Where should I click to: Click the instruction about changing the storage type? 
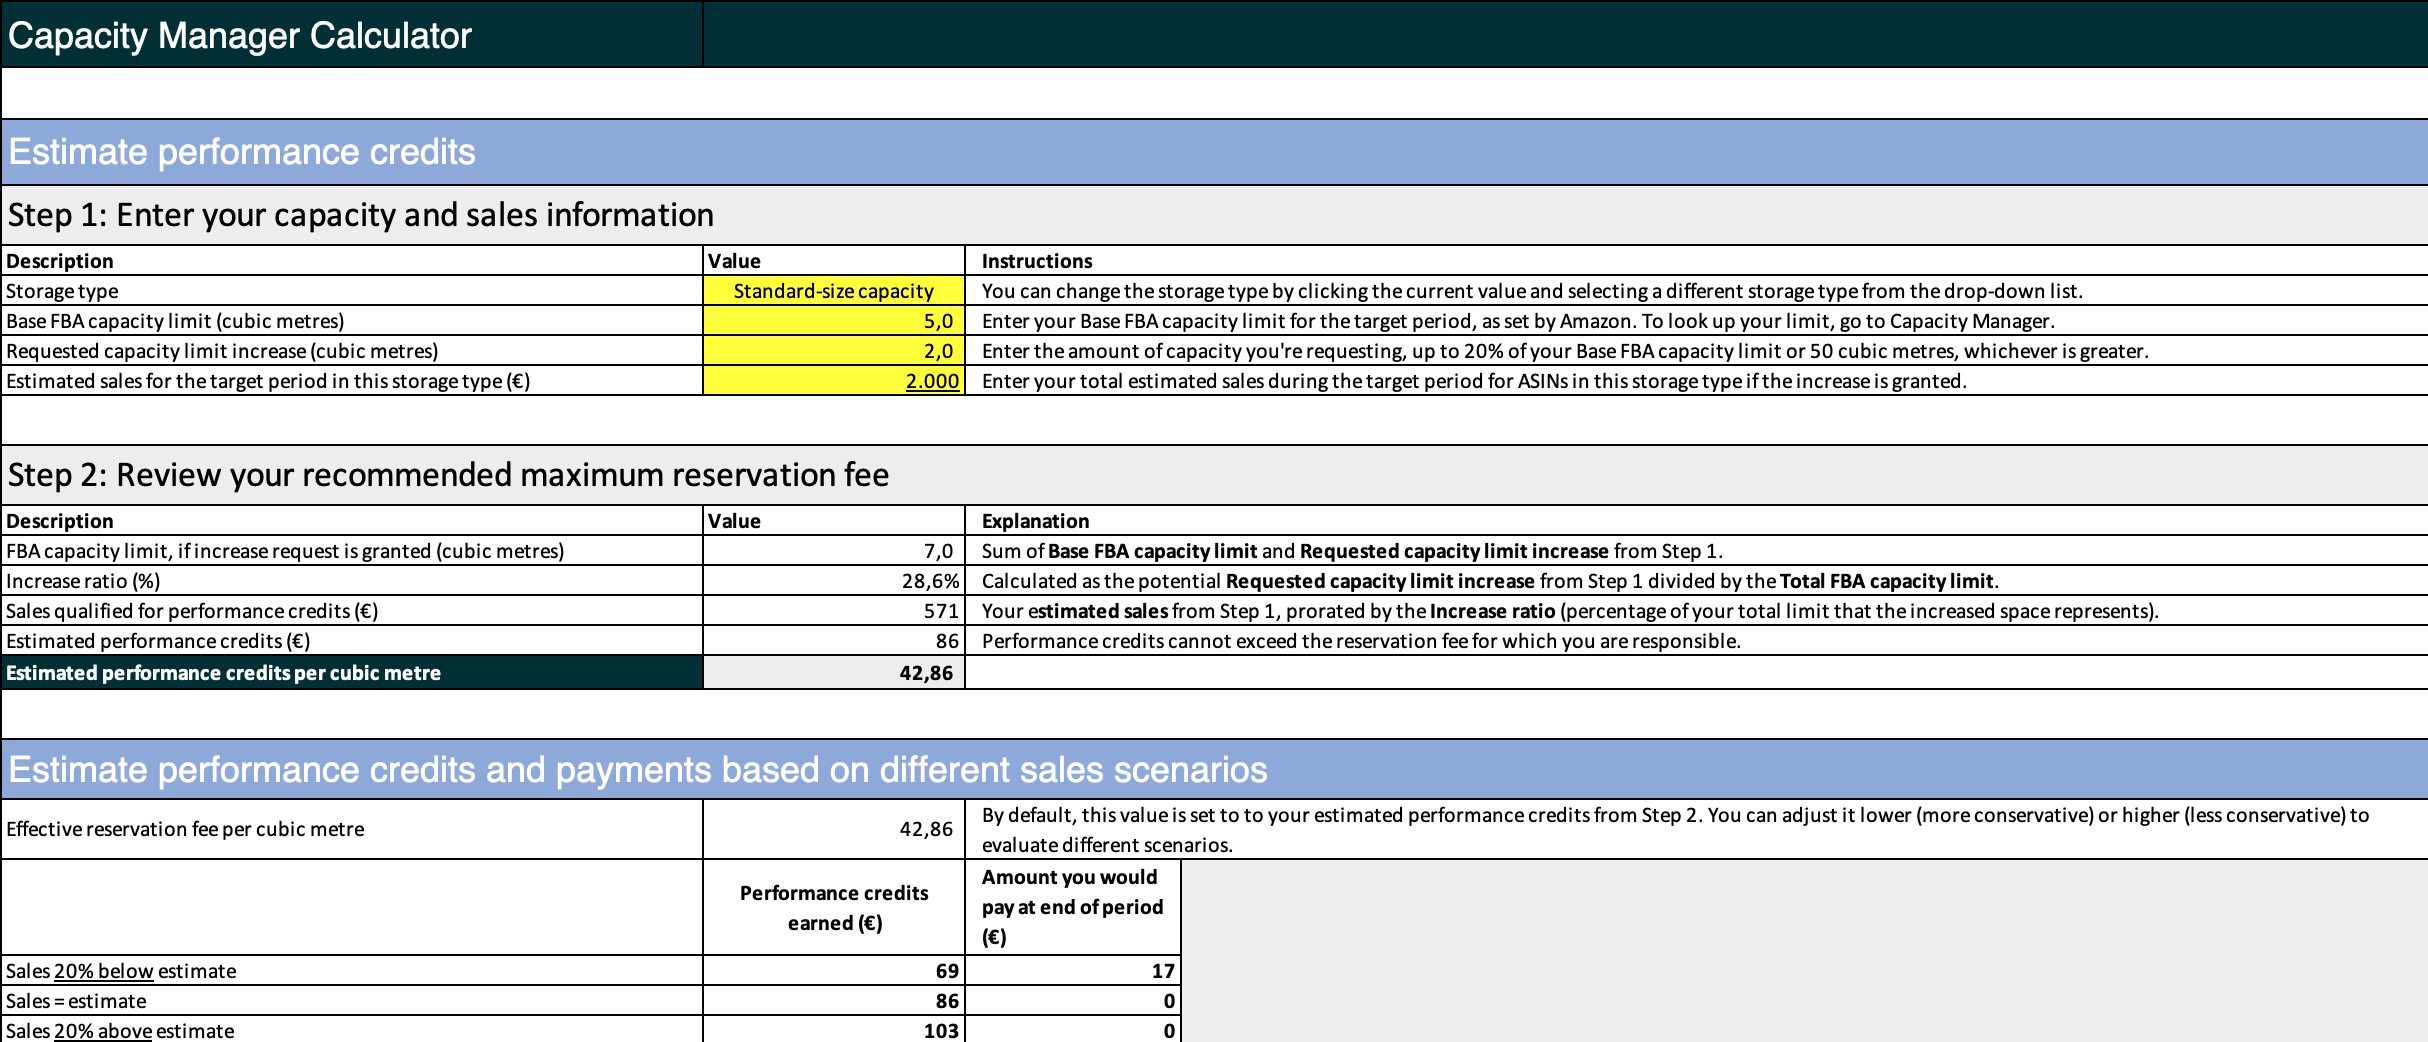tap(1532, 291)
